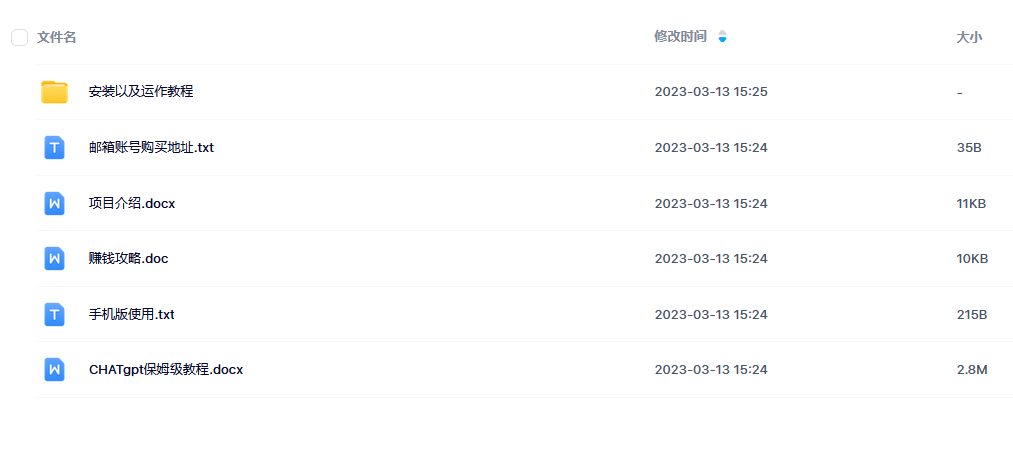Click the sort arrows next to 修改时间
The height and width of the screenshot is (455, 1013).
722,37
